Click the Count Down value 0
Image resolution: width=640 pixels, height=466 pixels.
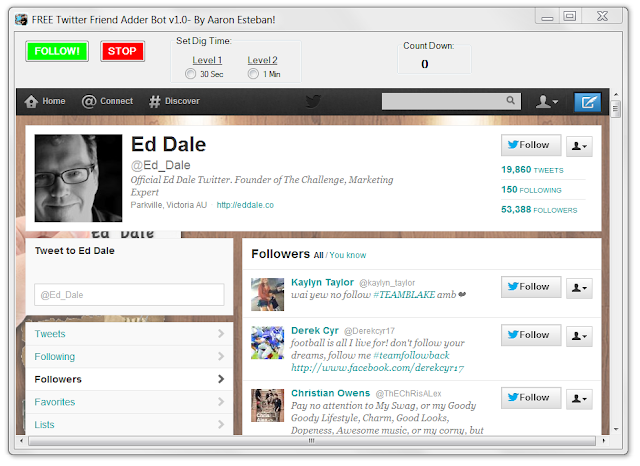[424, 64]
